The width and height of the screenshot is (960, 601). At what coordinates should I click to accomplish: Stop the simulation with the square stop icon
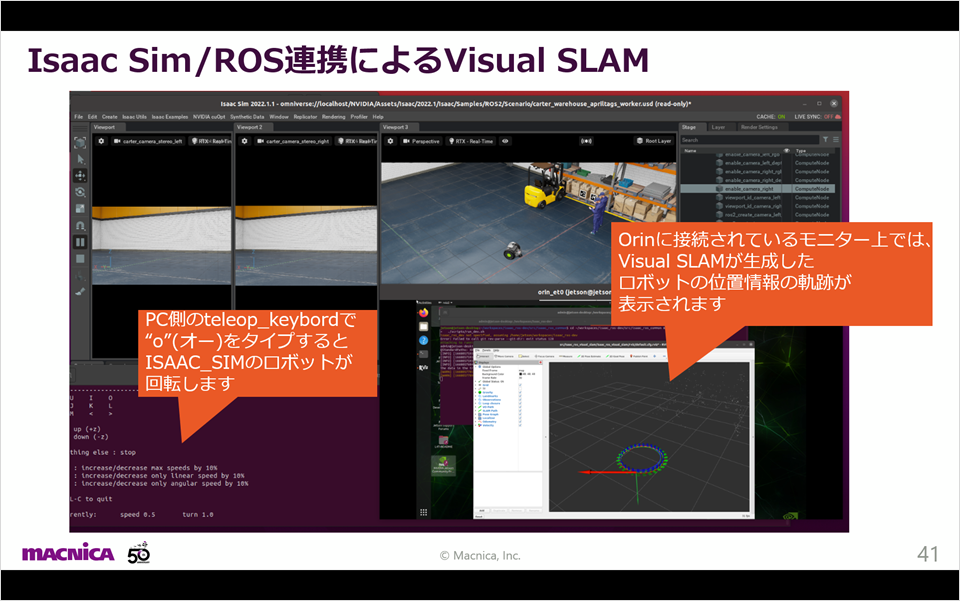coord(80,259)
